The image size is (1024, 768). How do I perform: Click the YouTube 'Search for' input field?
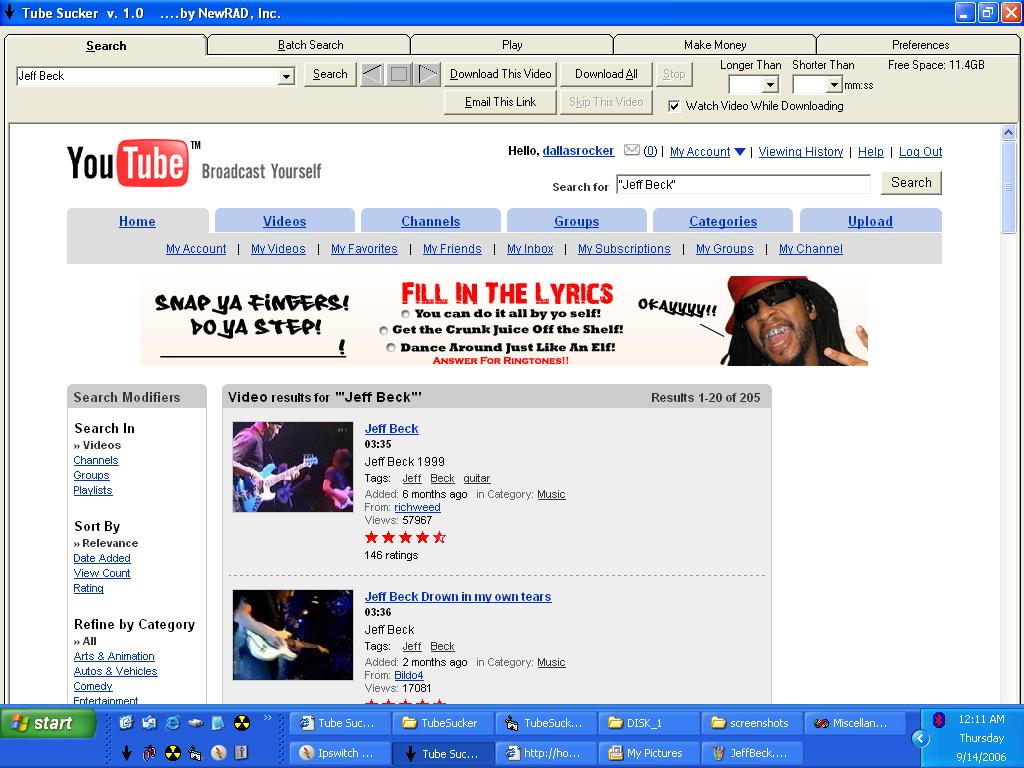point(743,185)
